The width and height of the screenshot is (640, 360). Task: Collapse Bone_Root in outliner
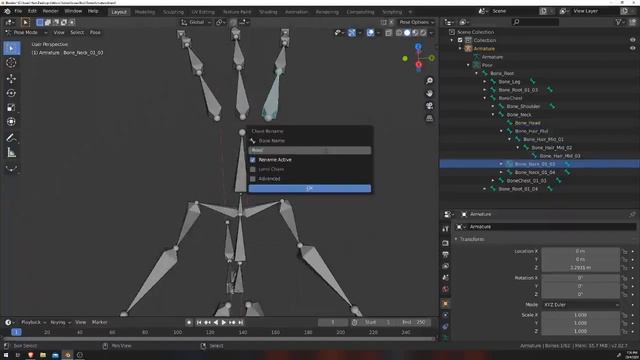(x=476, y=73)
